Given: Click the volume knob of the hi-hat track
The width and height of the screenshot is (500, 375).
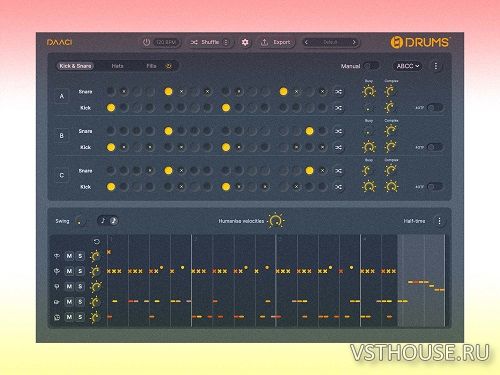Looking at the screenshot, I should click(x=95, y=271).
